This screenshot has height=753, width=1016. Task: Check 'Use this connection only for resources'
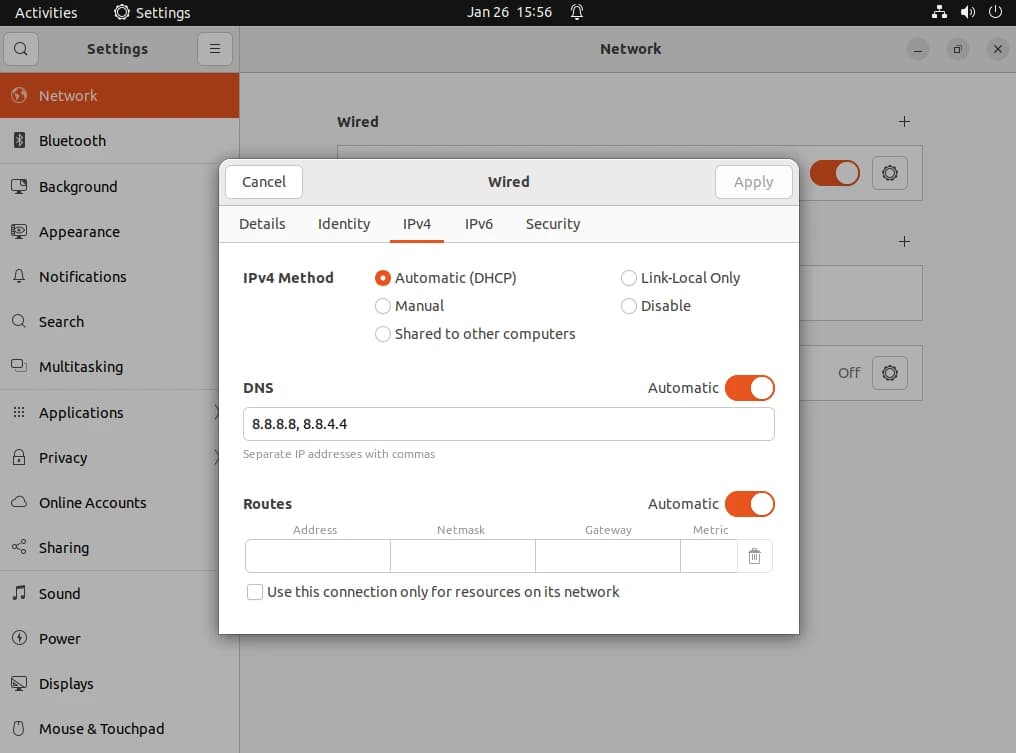tap(255, 592)
